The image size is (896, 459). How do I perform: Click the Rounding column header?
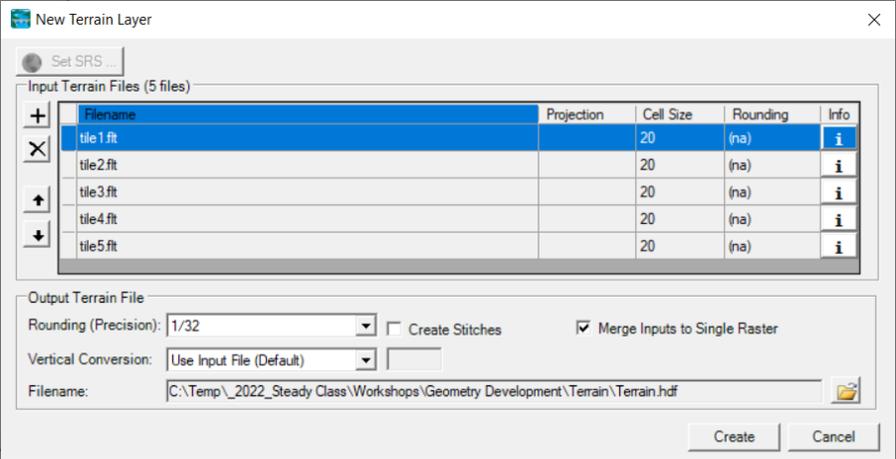[773, 114]
